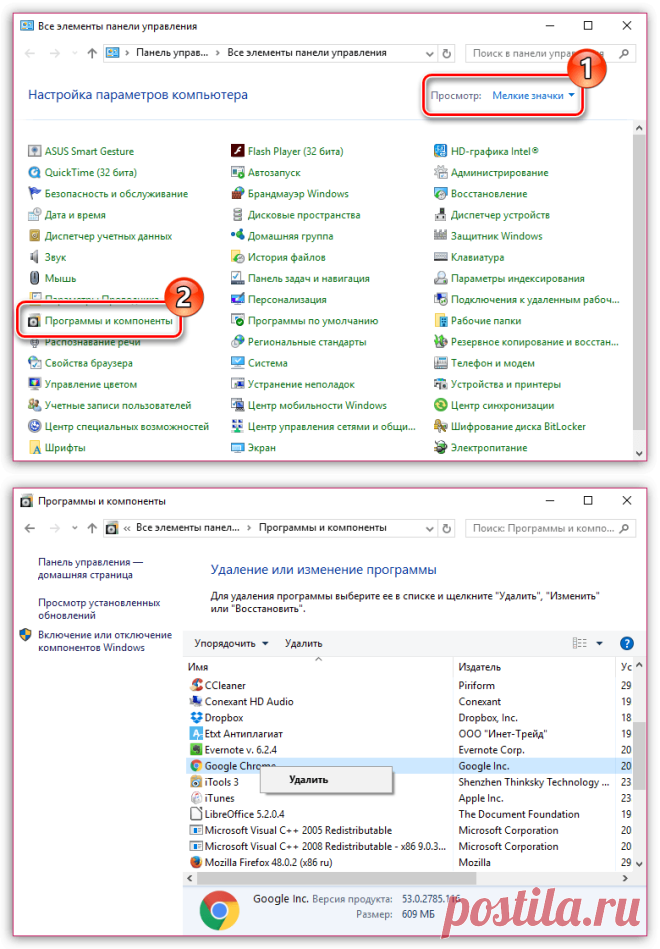
Task: Open Просмотр установленных обновлений link
Action: (99, 609)
